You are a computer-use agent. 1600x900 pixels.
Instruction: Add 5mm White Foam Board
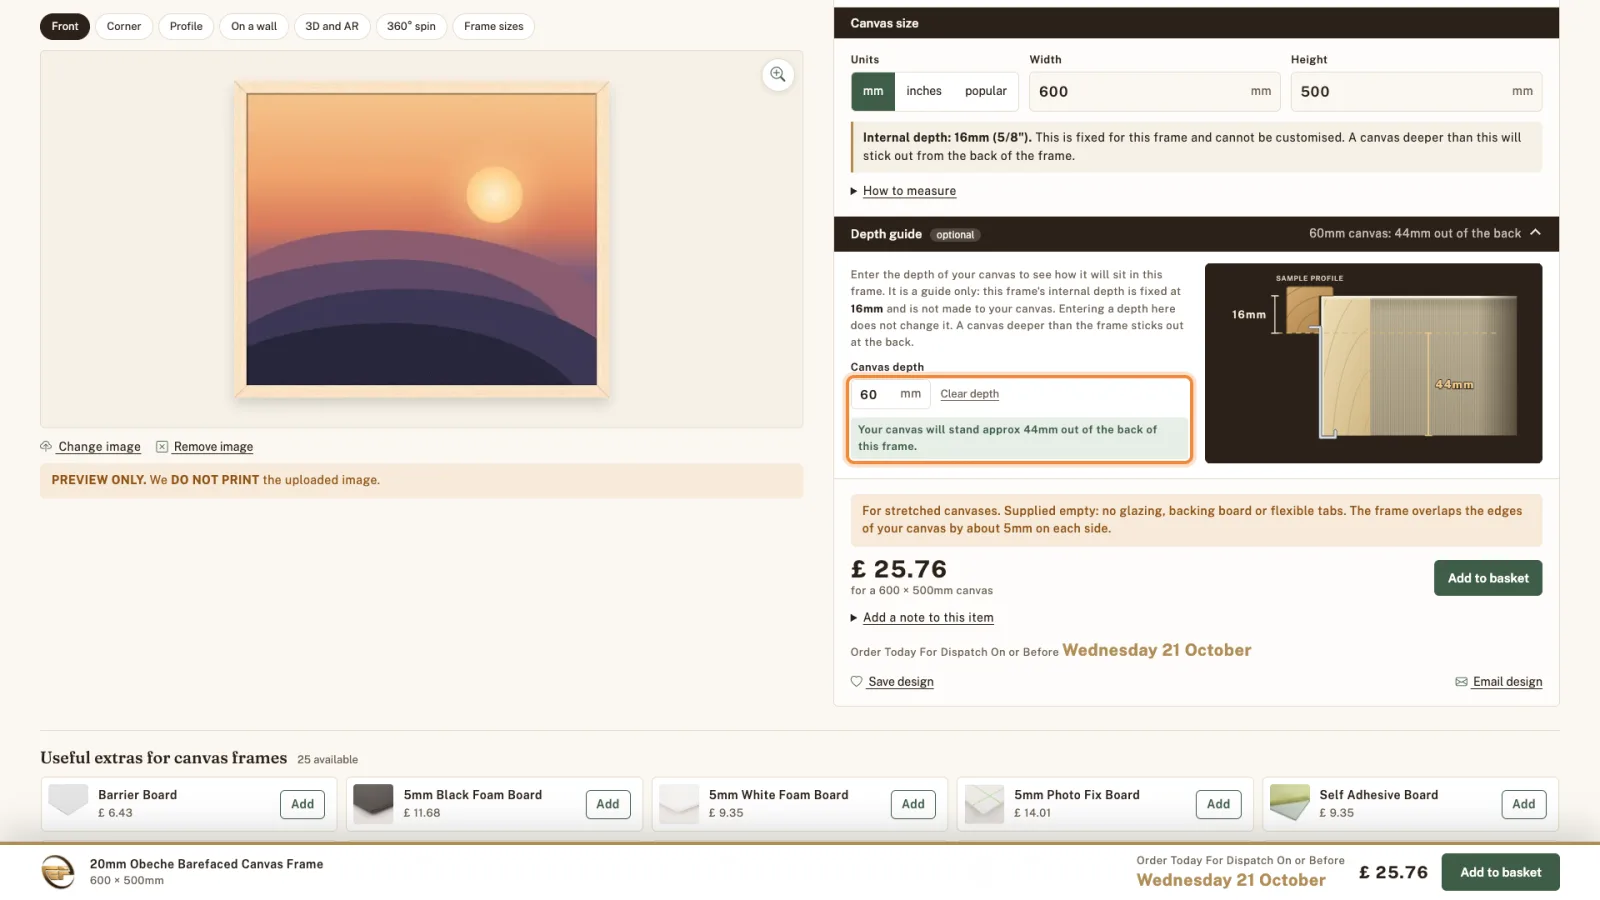pos(913,804)
